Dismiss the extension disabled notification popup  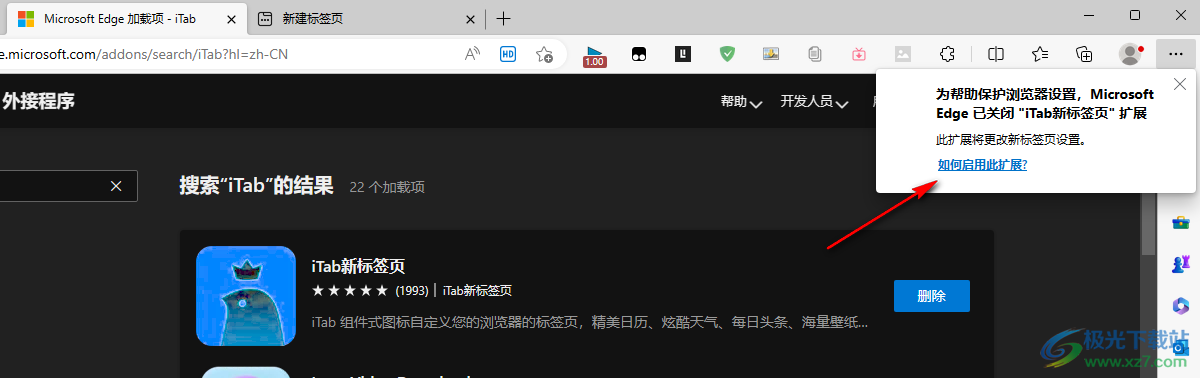1180,84
